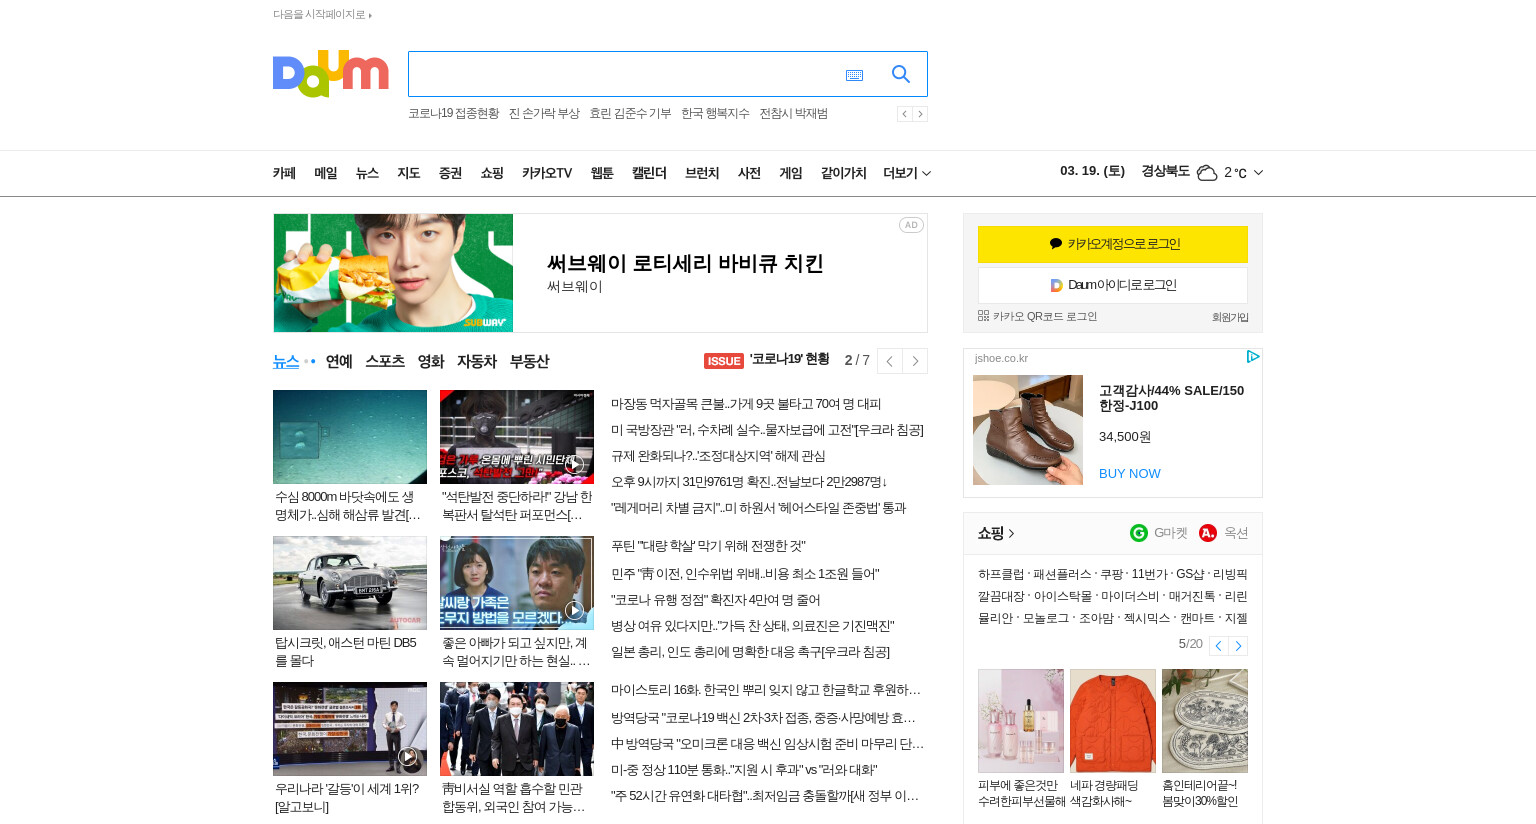Switch to the 영화 news tab

pyautogui.click(x=431, y=361)
